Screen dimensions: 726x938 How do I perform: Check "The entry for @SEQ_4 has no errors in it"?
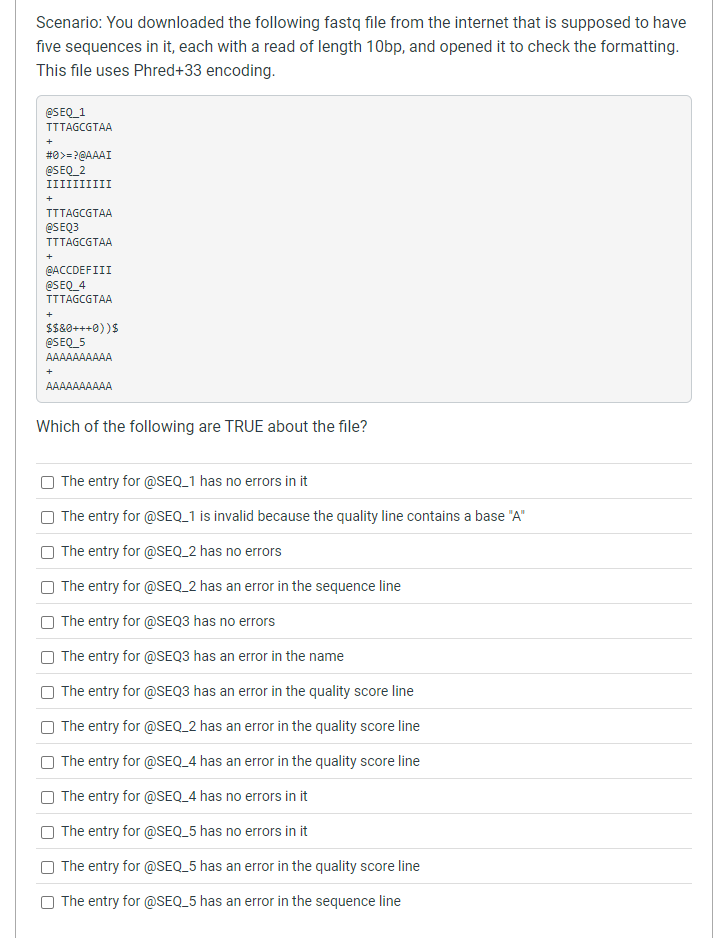(x=47, y=797)
